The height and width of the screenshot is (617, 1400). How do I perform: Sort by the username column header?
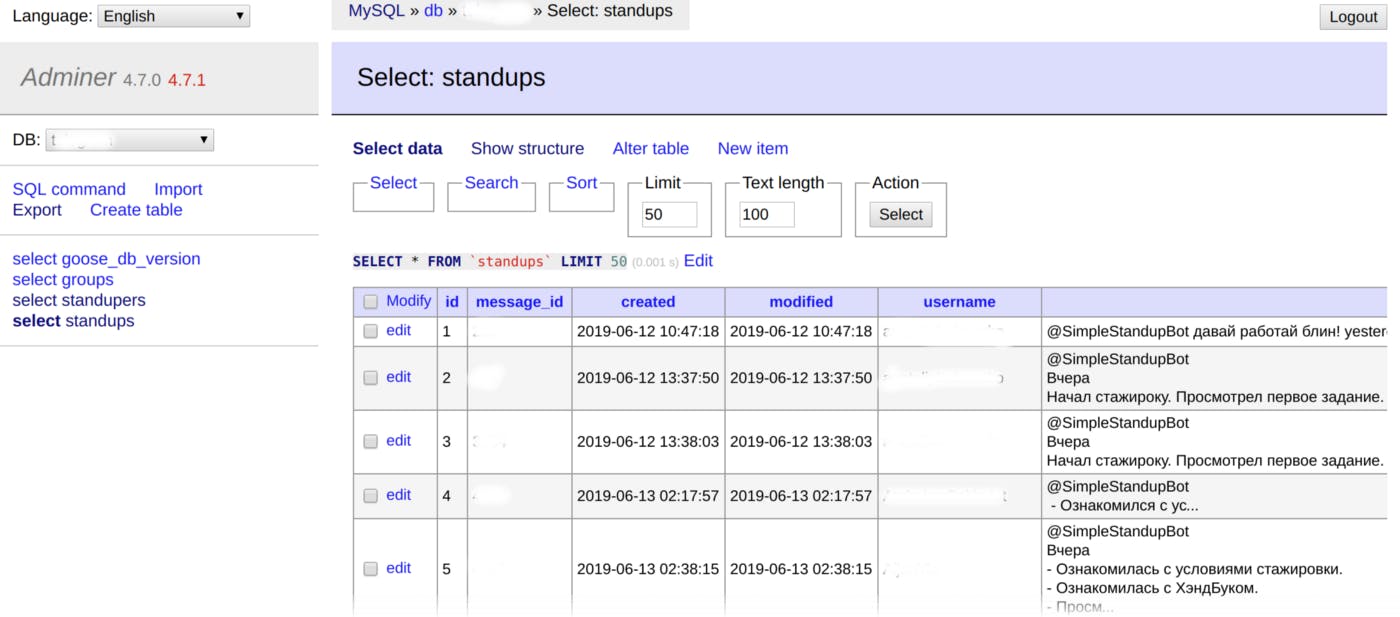[959, 302]
